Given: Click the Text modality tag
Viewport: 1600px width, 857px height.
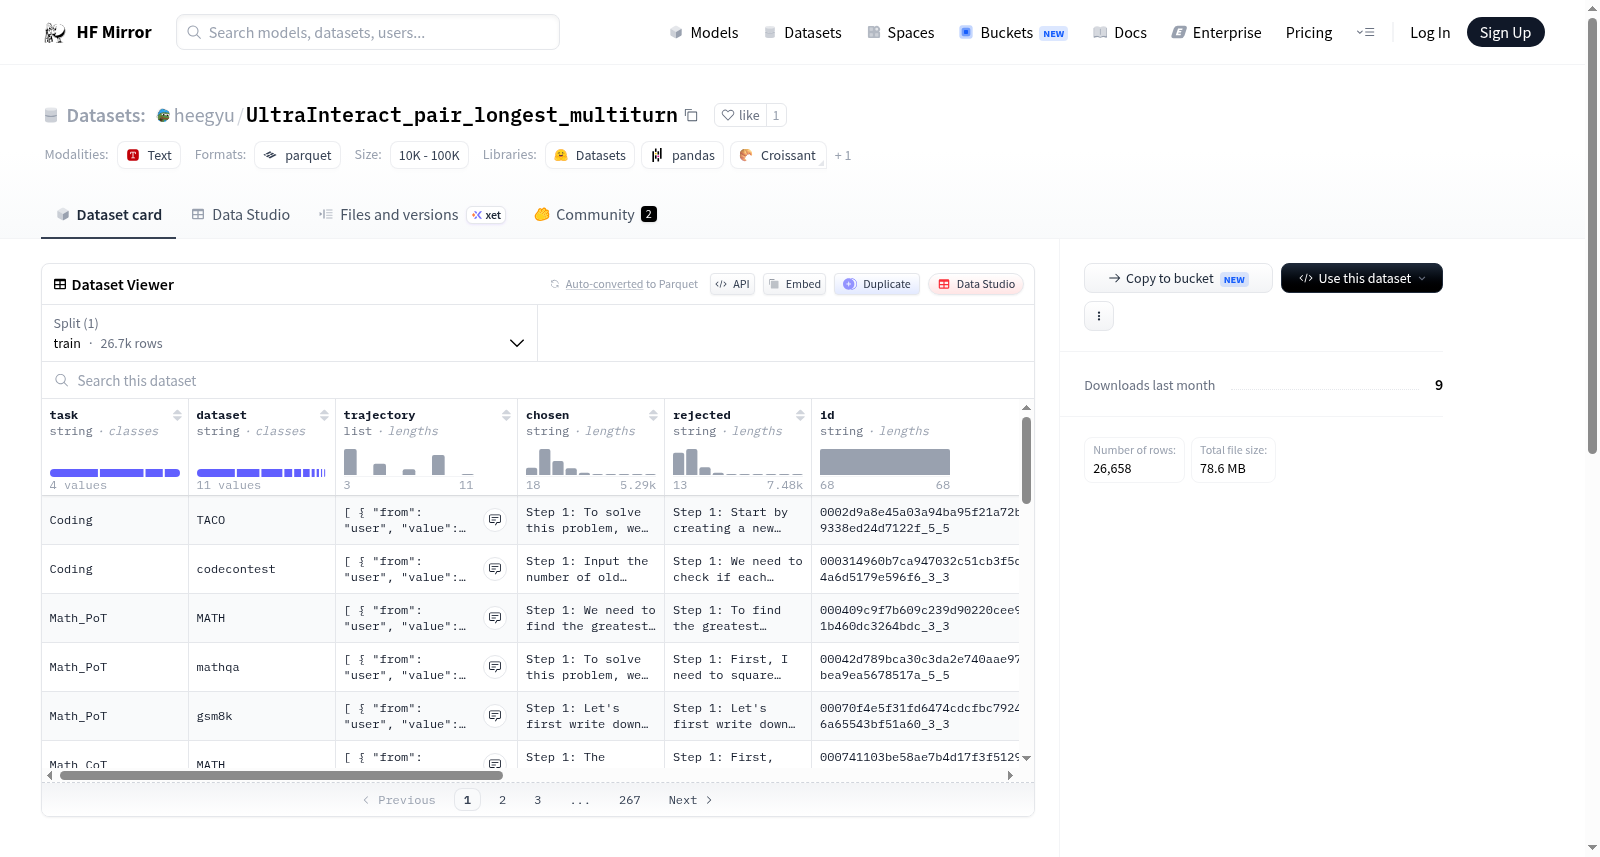Looking at the screenshot, I should click(149, 155).
